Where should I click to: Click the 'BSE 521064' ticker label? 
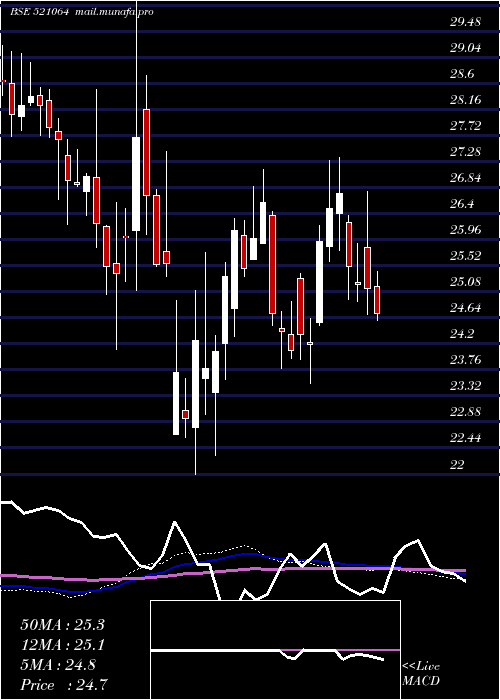[x=39, y=12]
